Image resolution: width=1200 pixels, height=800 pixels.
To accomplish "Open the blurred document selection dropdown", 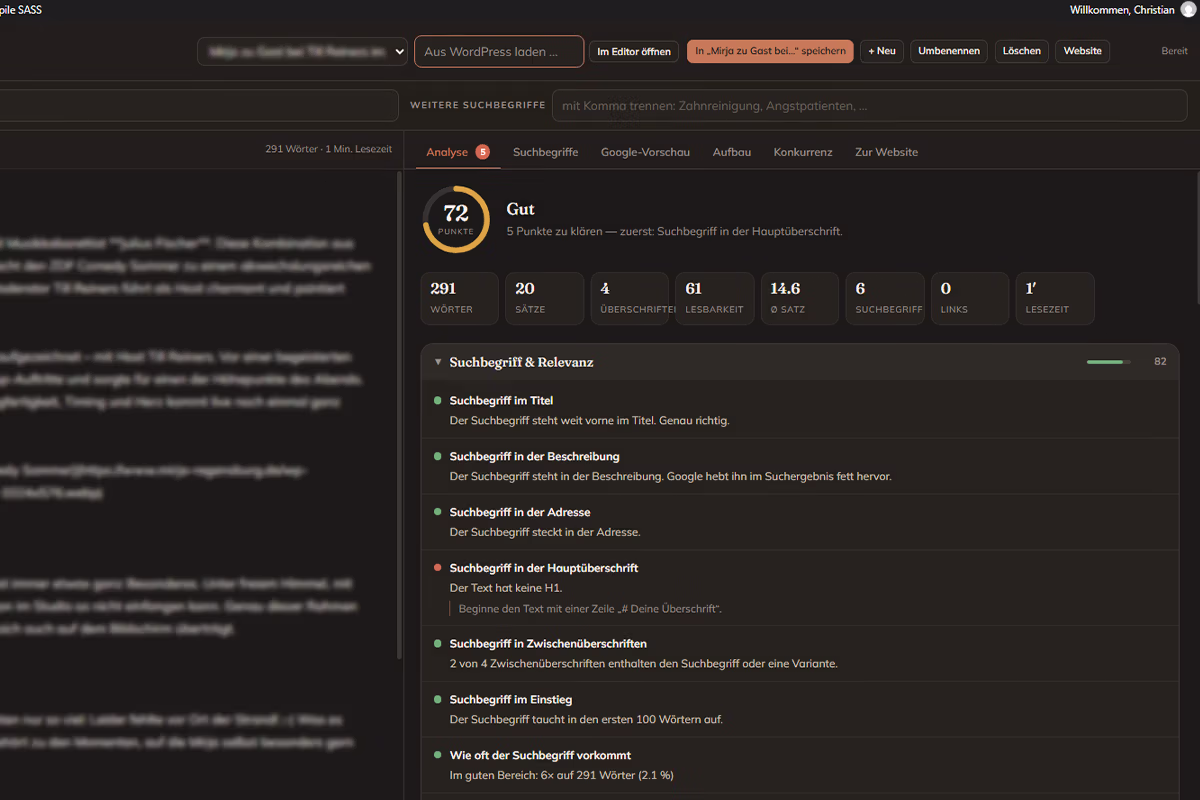I will point(302,51).
